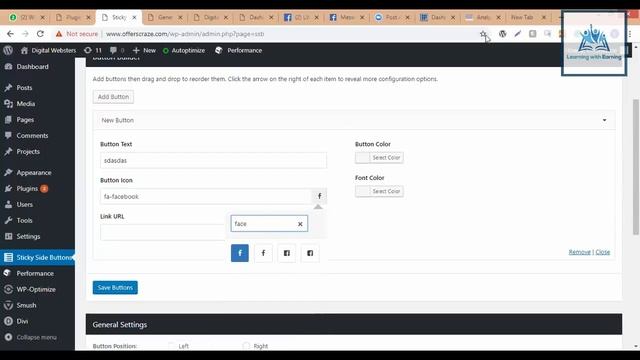Viewport: 640px width, 360px height.
Task: Toggle the icon picker dropdown button
Action: pos(320,196)
